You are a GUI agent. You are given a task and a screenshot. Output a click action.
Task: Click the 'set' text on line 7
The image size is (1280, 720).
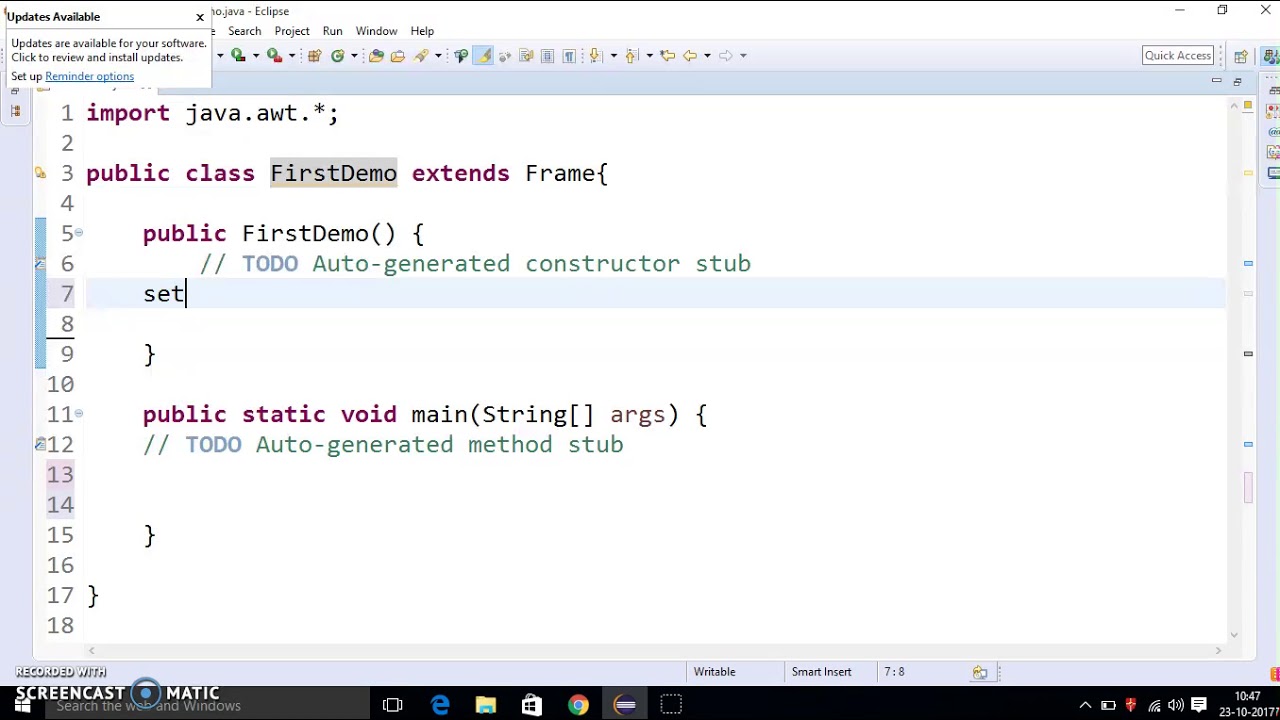pyautogui.click(x=163, y=294)
